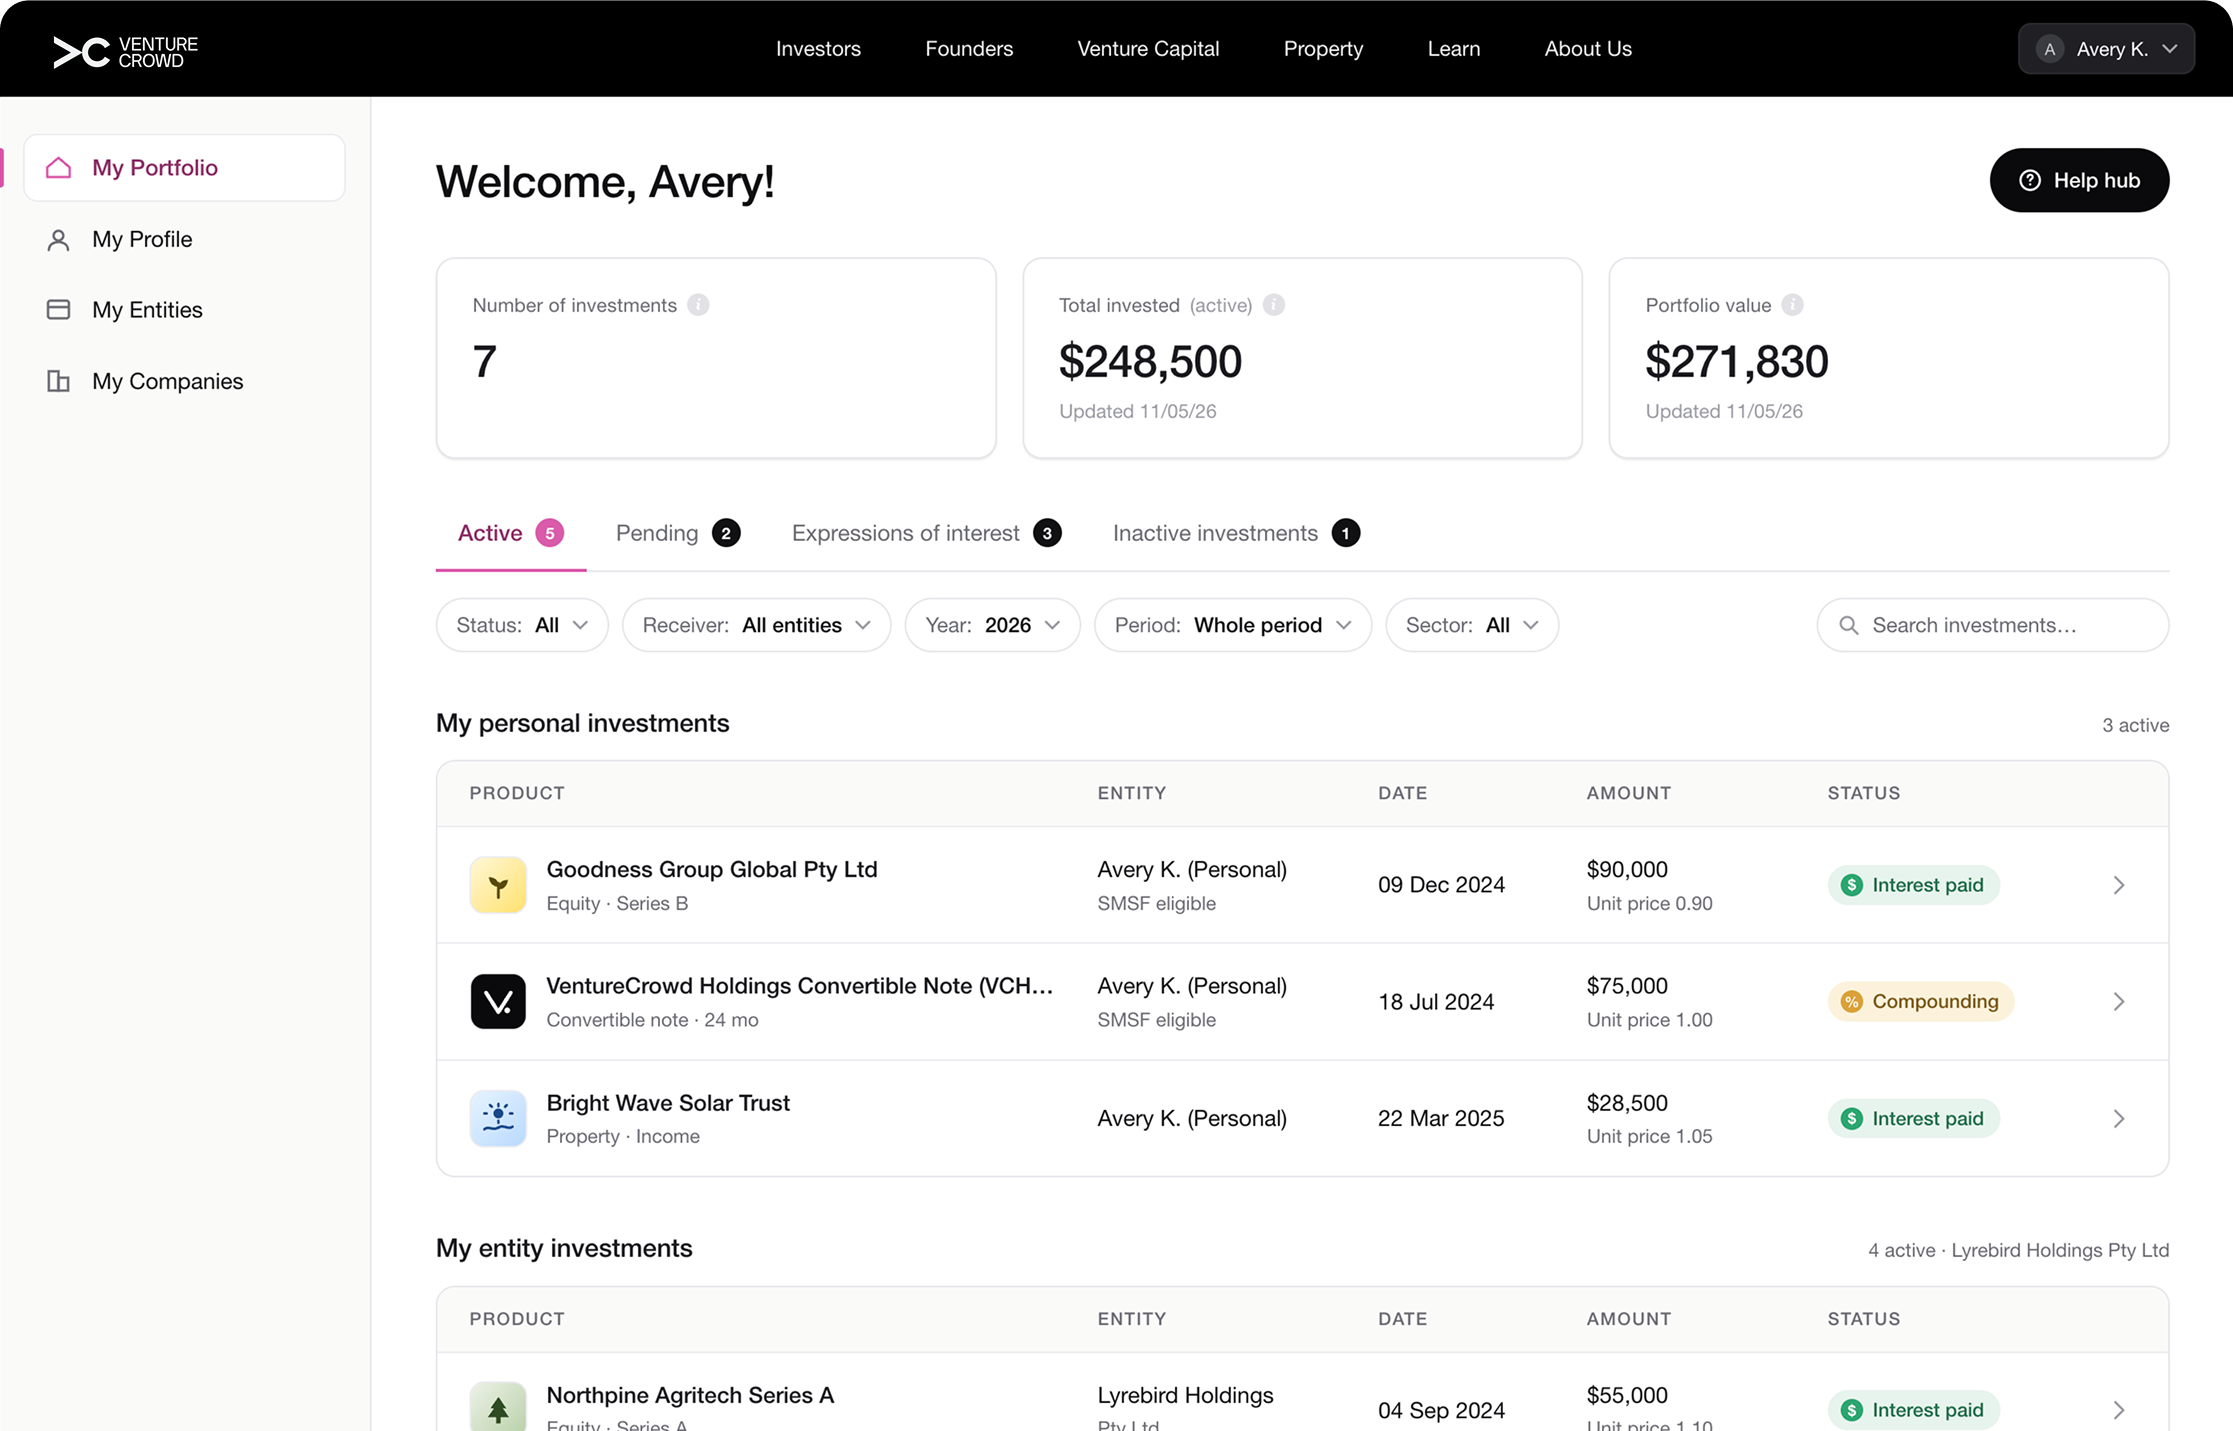This screenshot has width=2233, height=1431.
Task: Click the Bright Wave Solar Trust logo
Action: (x=498, y=1118)
